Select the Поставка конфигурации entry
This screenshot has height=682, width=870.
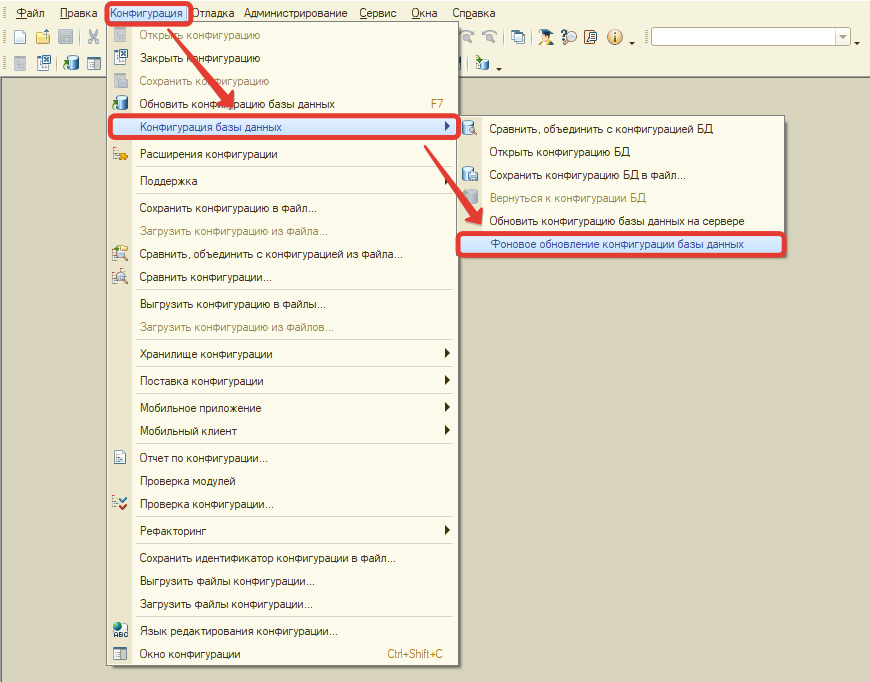click(283, 381)
